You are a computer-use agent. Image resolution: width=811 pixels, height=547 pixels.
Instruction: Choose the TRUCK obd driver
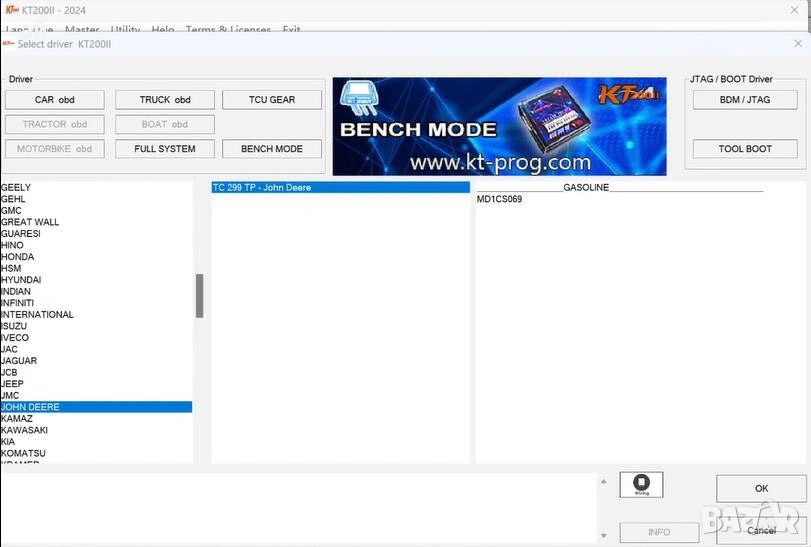pos(165,100)
